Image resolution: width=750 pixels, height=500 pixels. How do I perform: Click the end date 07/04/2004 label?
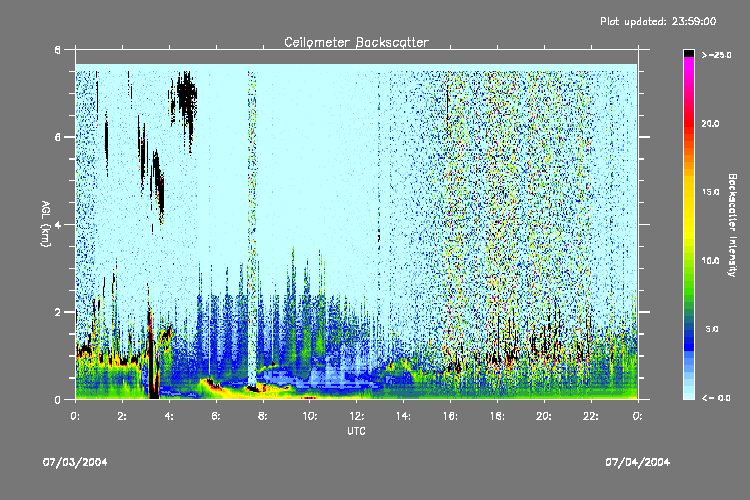(x=638, y=462)
